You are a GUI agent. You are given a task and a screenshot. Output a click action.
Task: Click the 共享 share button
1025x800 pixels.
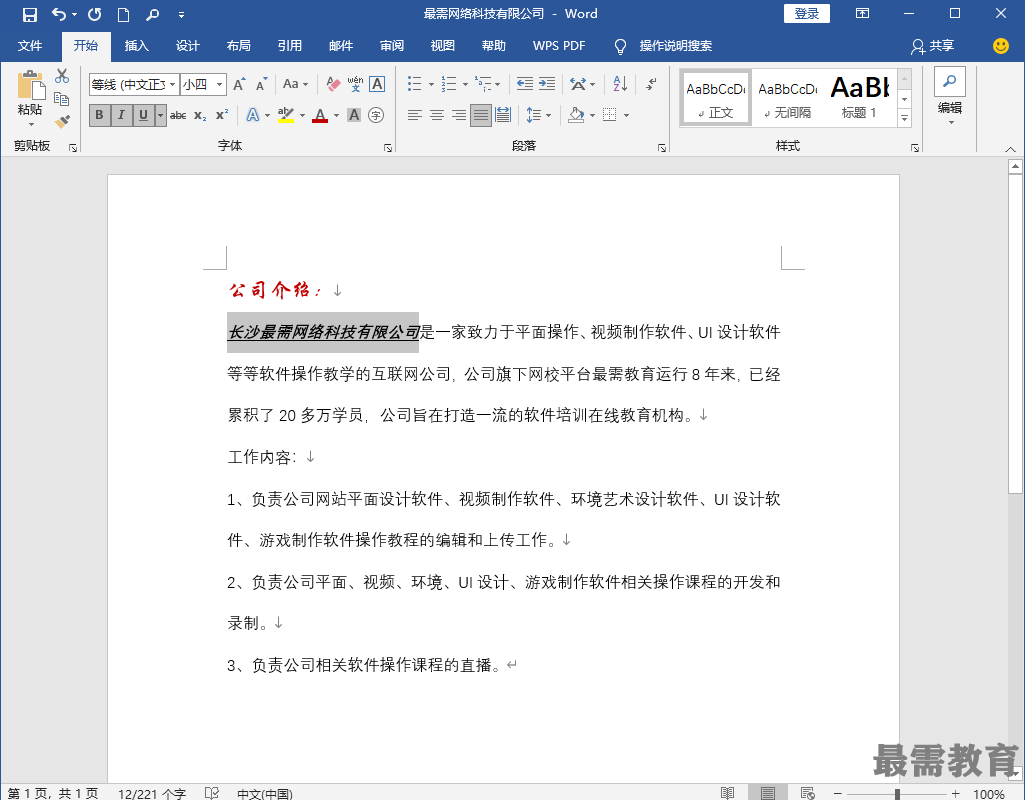click(933, 46)
